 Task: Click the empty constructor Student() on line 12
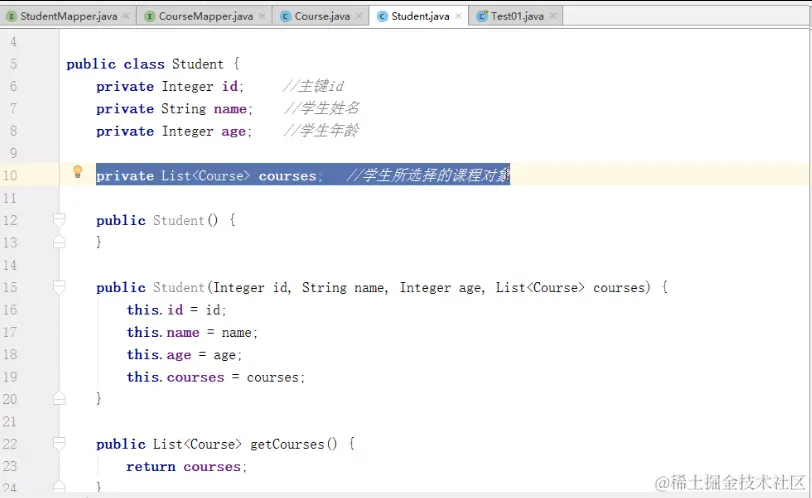(185, 221)
